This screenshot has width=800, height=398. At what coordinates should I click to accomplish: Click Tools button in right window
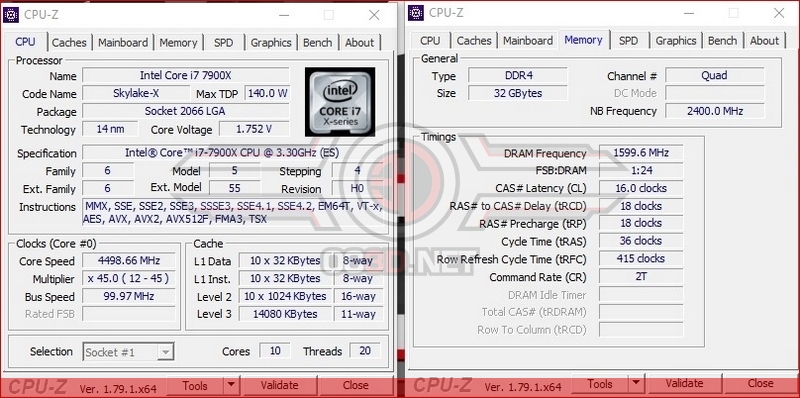tap(600, 384)
